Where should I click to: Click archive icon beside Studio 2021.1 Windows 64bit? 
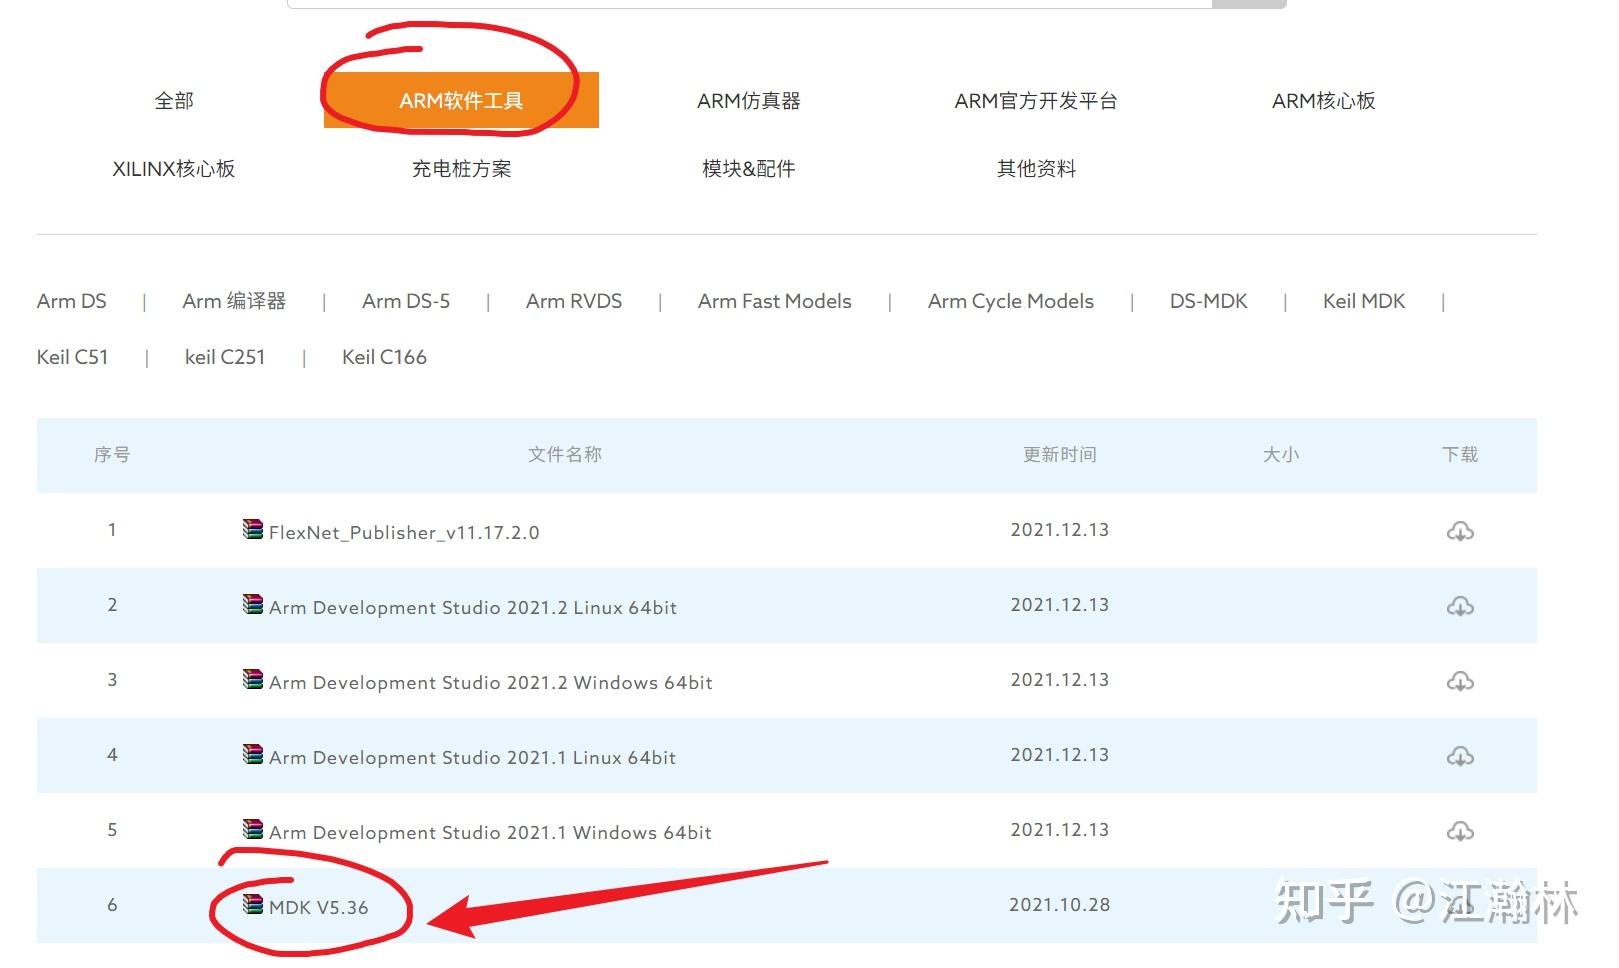click(253, 829)
